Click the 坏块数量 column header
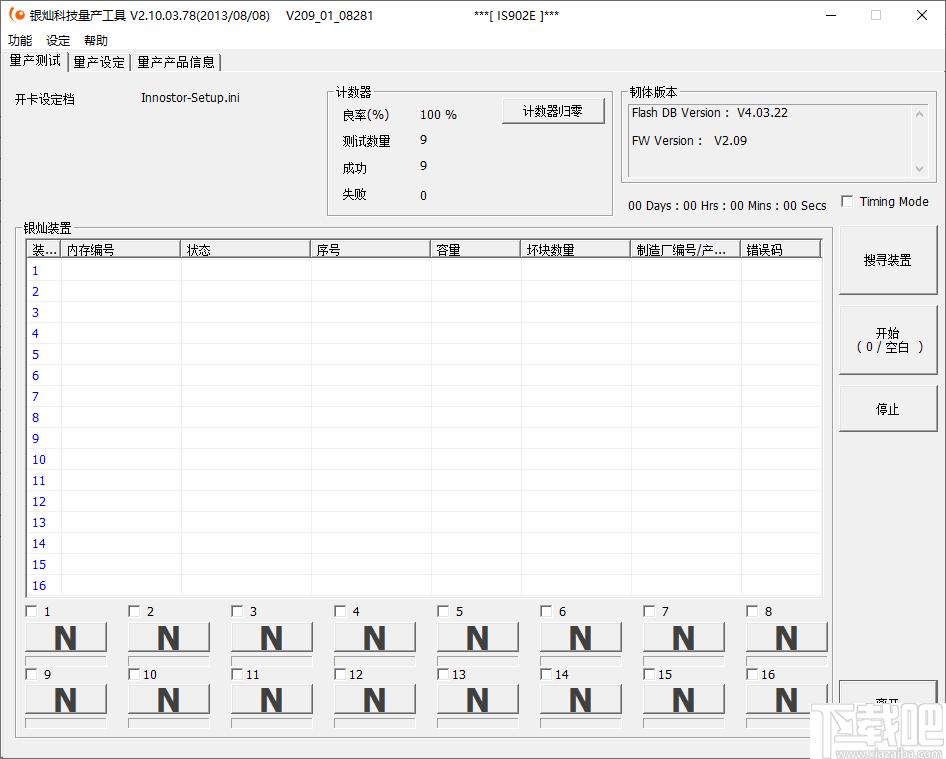Viewport: 946px width, 759px height. (x=575, y=249)
